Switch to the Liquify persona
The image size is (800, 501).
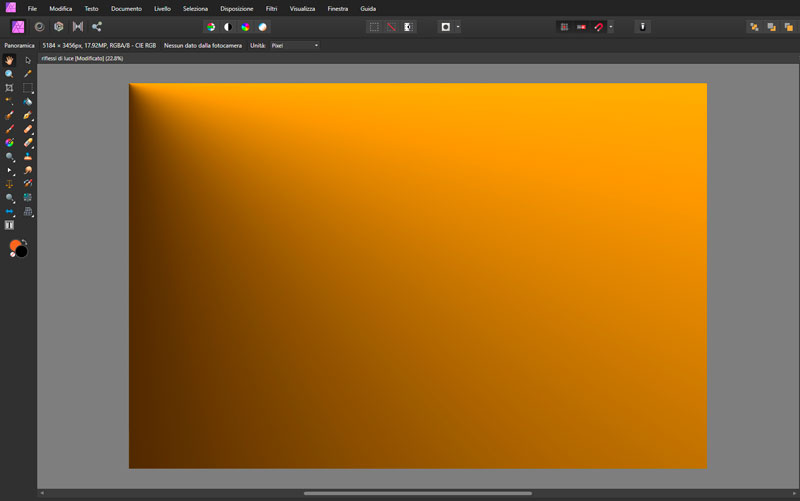(x=39, y=27)
